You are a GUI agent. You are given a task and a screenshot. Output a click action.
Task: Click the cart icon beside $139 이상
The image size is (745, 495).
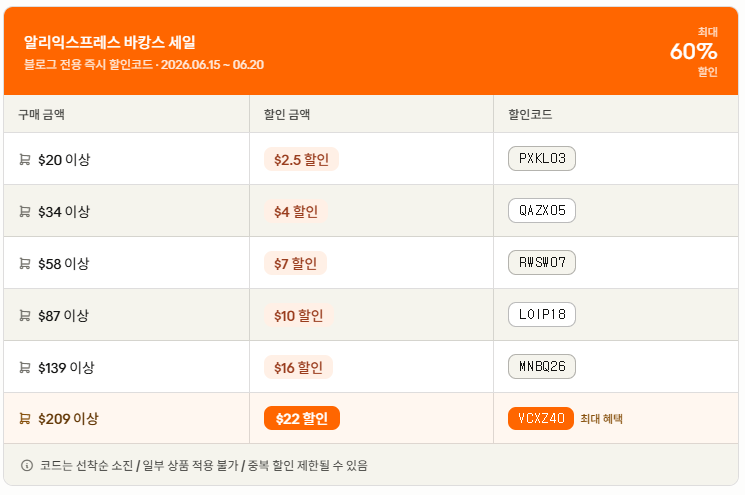(25, 367)
